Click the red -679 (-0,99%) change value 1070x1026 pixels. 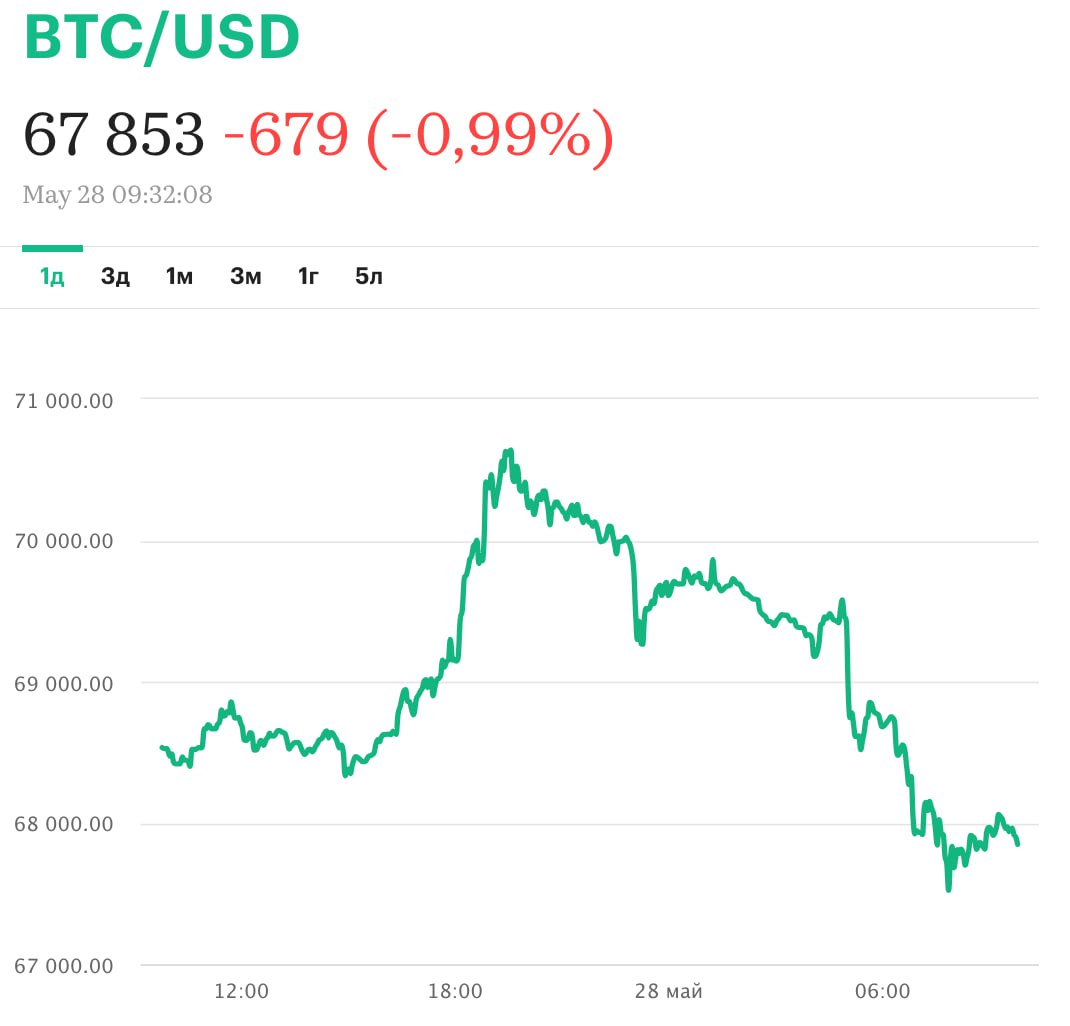click(x=418, y=134)
